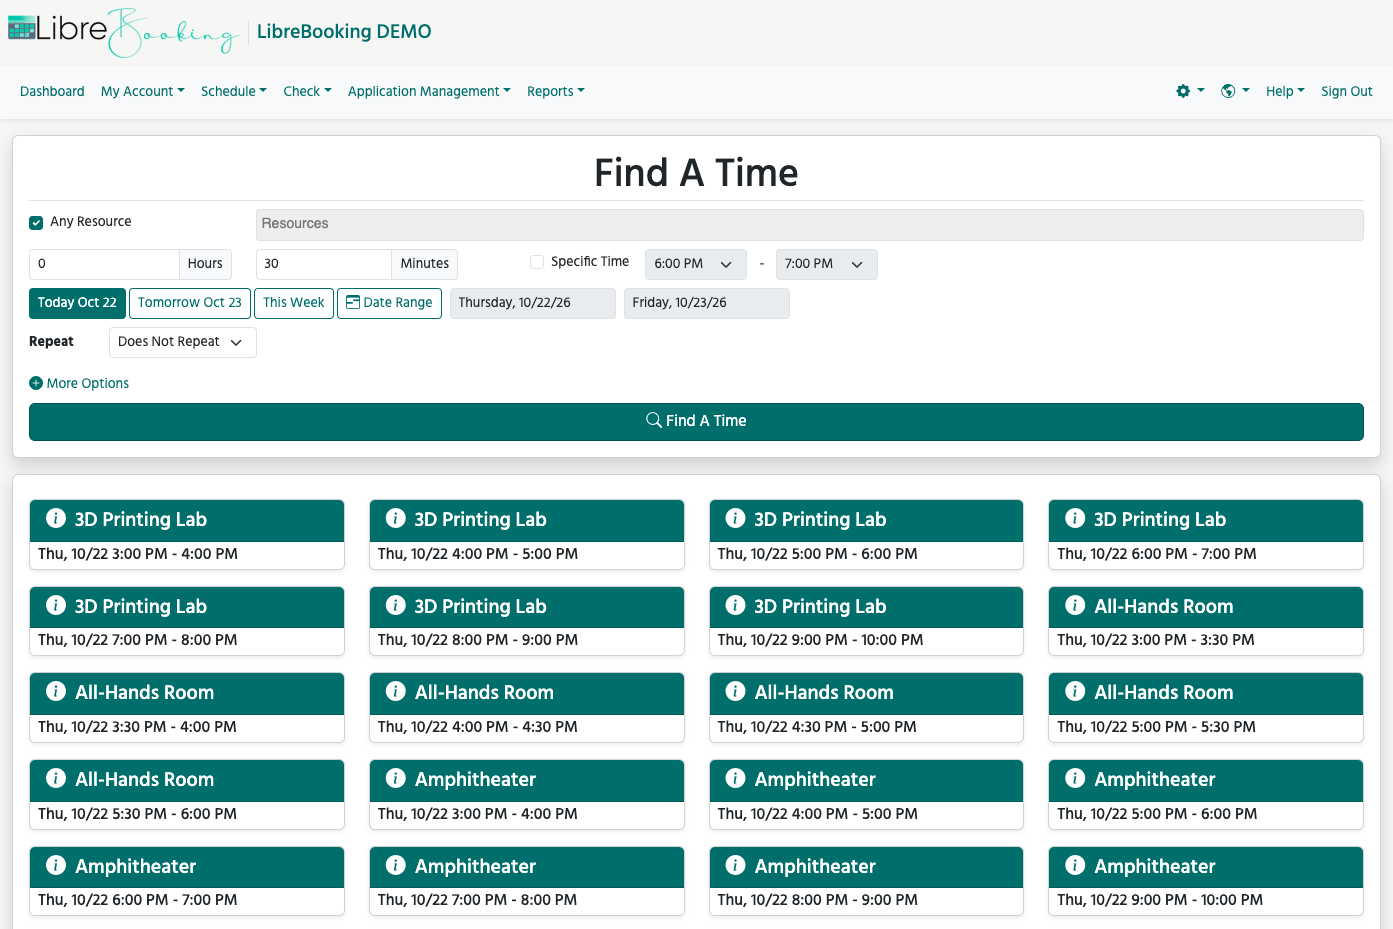The height and width of the screenshot is (929, 1393).
Task: Open the 7:00 PM end time dropdown
Action: [x=826, y=264]
